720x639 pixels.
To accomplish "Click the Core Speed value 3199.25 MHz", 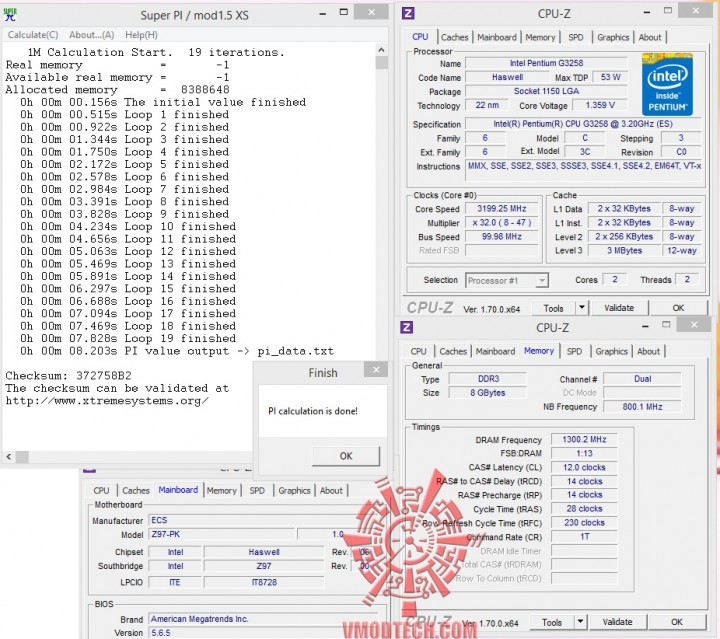I will click(x=501, y=208).
